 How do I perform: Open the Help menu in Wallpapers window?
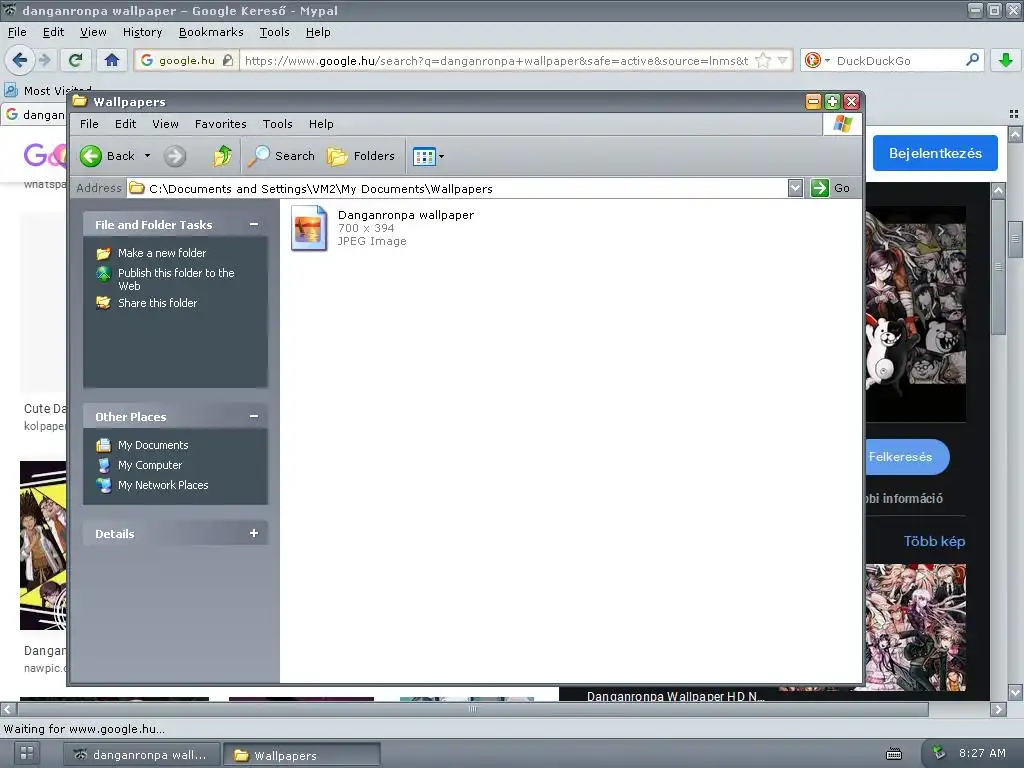coord(321,124)
